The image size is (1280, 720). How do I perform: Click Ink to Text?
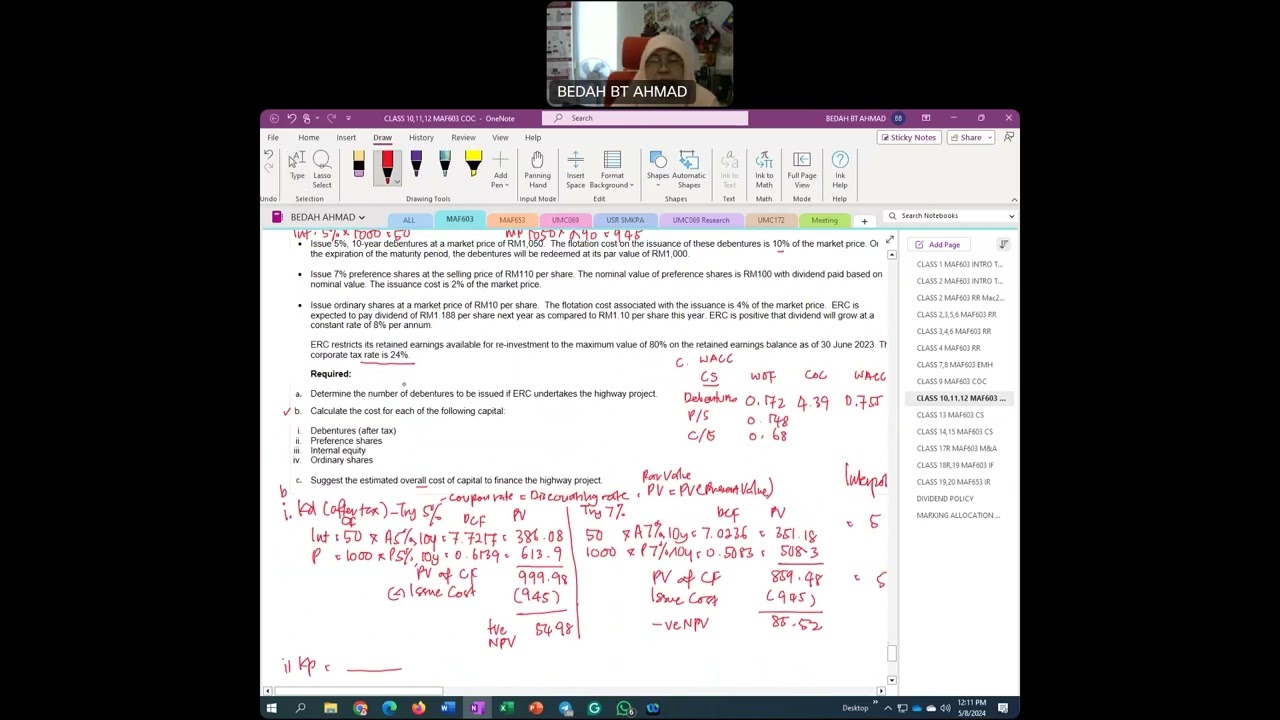pyautogui.click(x=730, y=170)
